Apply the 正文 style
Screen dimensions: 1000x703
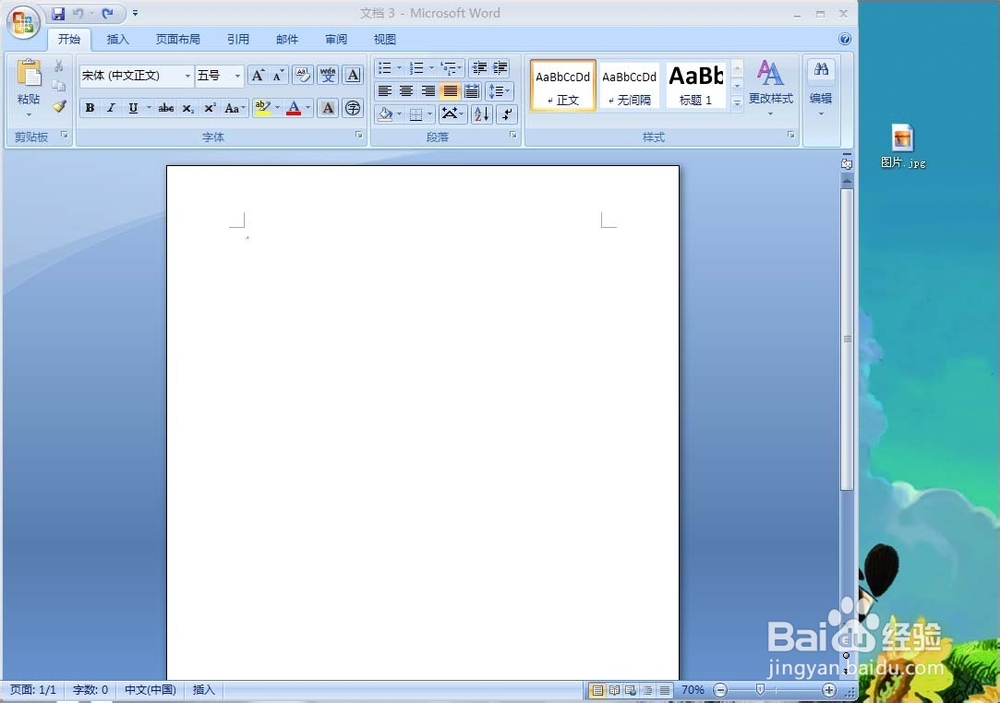pyautogui.click(x=563, y=85)
